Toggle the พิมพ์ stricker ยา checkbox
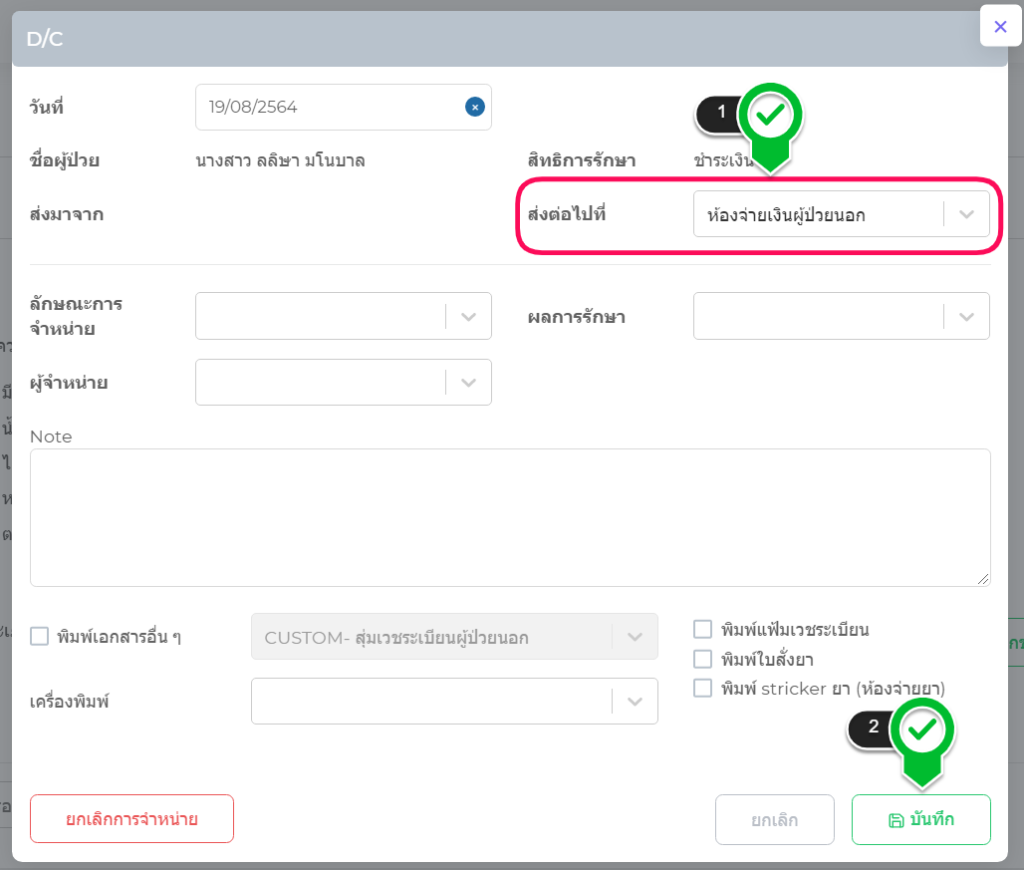This screenshot has width=1024, height=870. point(703,688)
